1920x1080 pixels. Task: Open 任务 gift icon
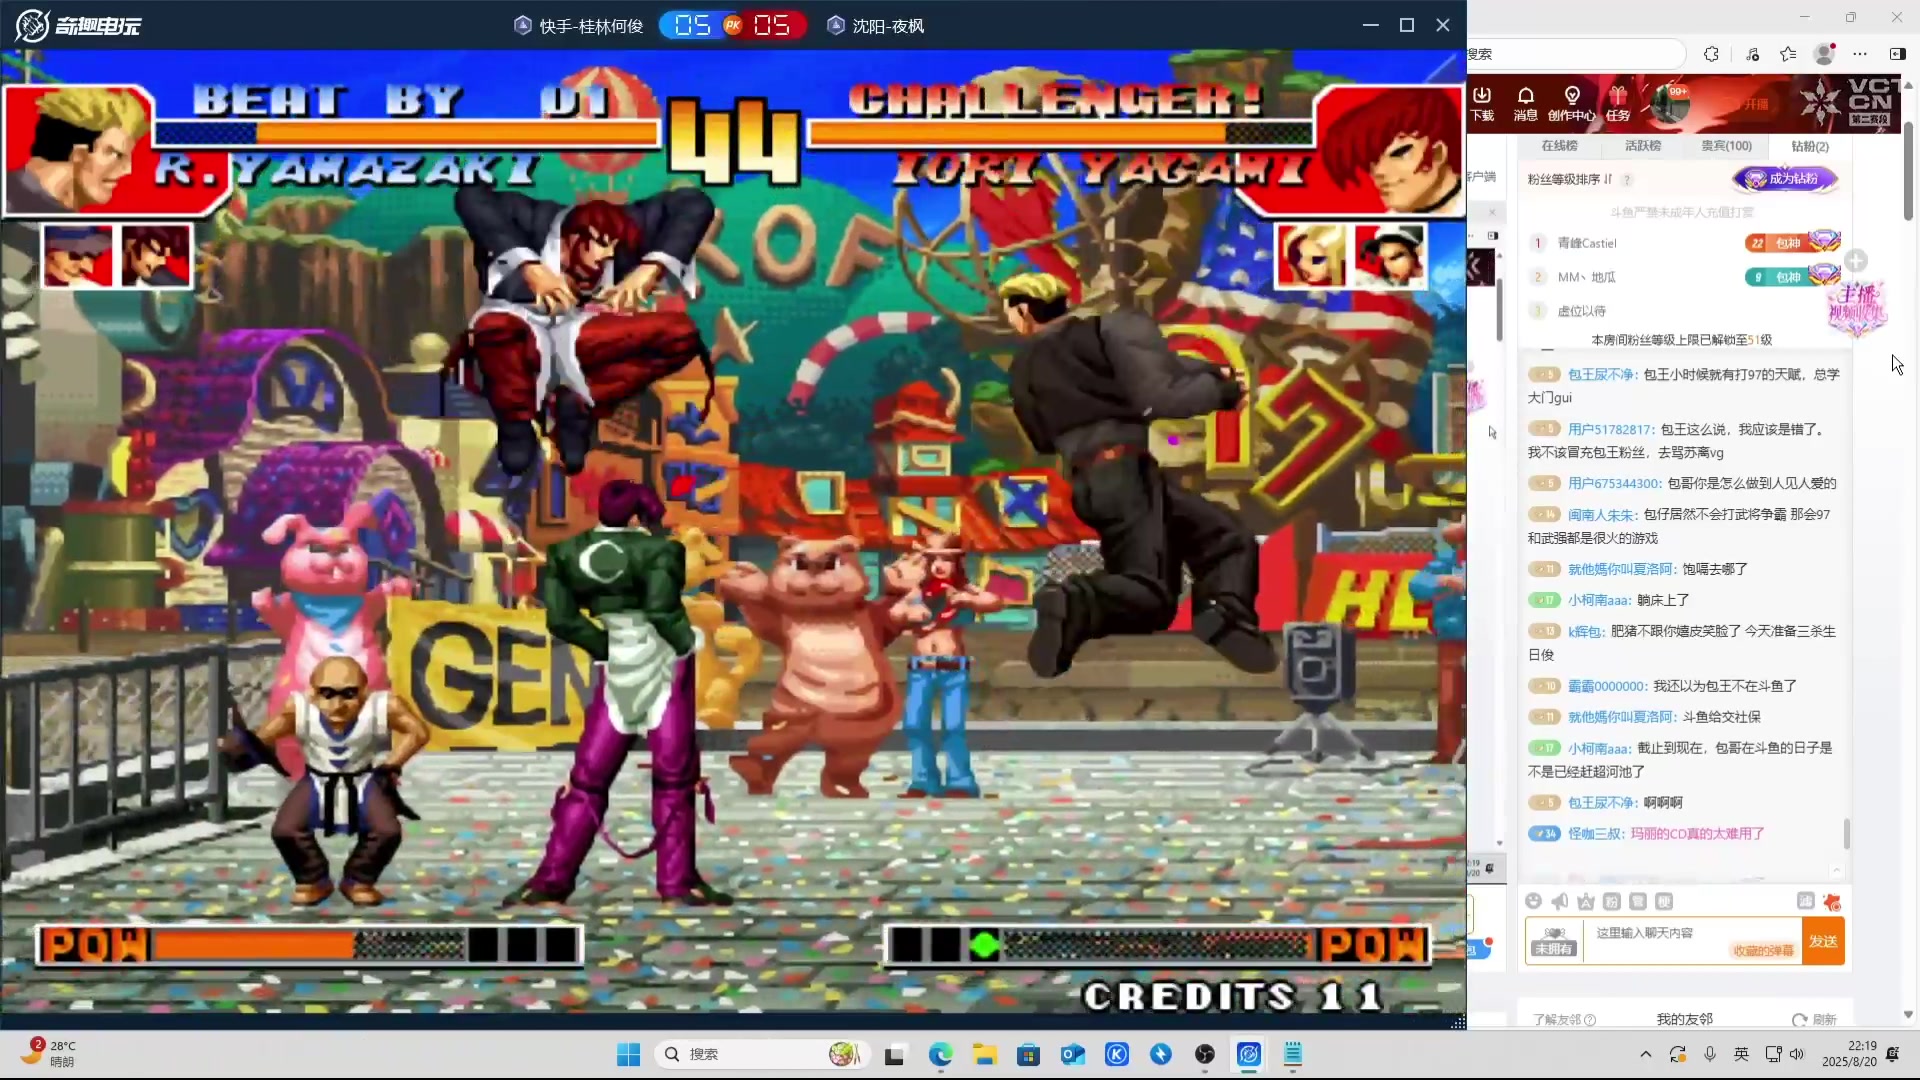tap(1618, 103)
